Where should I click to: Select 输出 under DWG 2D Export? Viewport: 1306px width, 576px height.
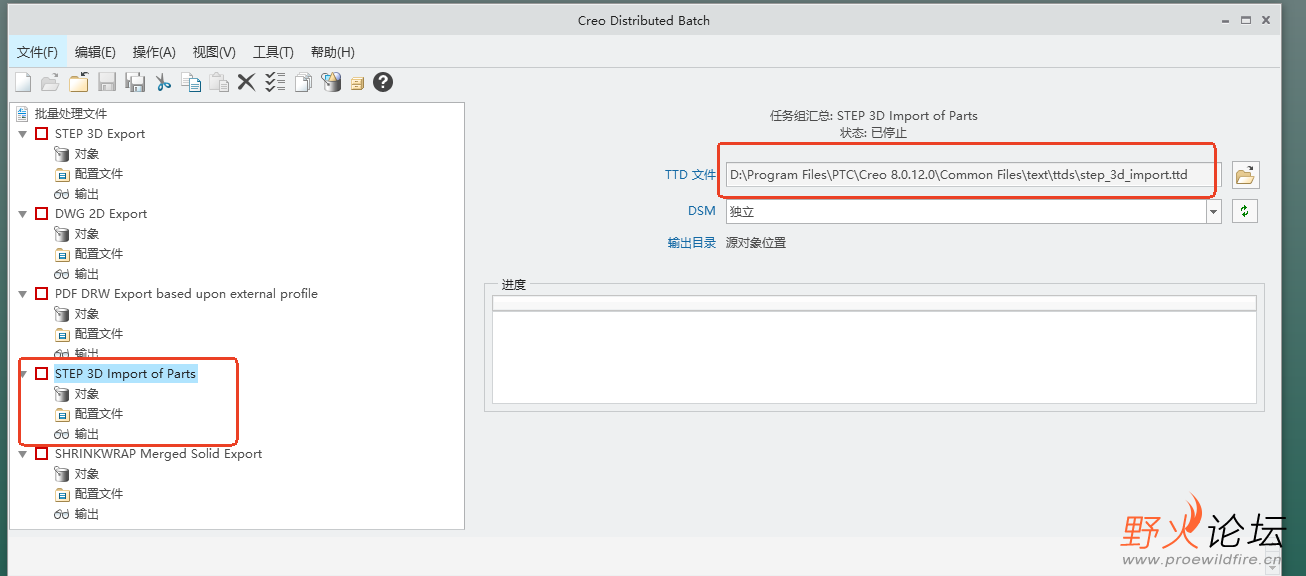pyautogui.click(x=87, y=274)
